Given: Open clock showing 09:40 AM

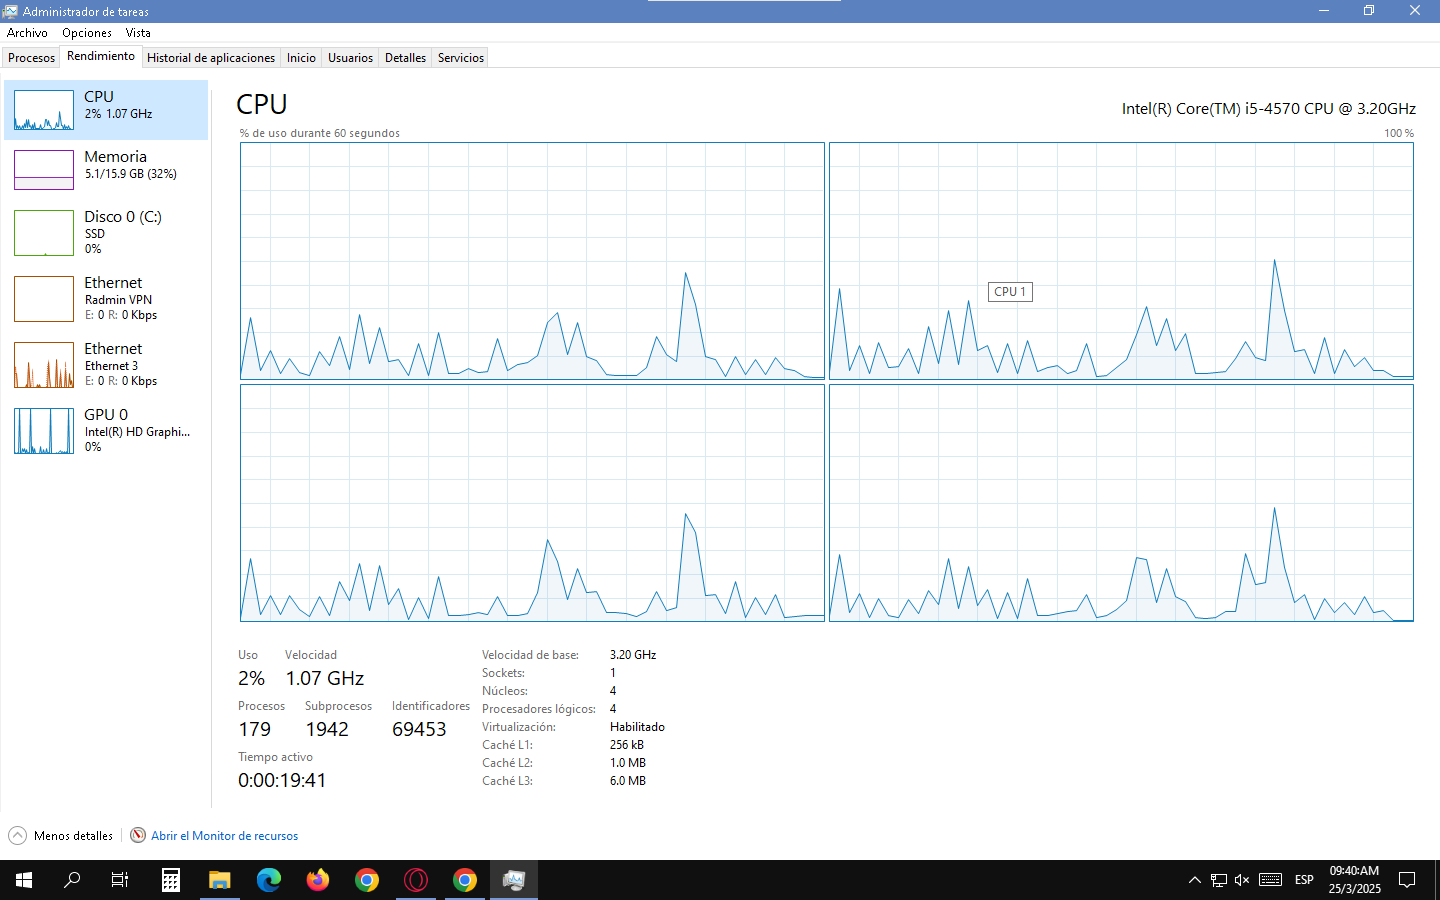Looking at the screenshot, I should (1354, 880).
